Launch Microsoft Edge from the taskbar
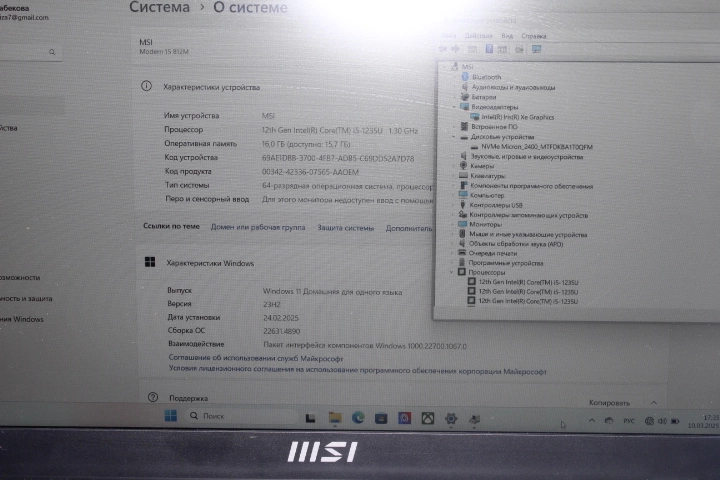 (358, 418)
